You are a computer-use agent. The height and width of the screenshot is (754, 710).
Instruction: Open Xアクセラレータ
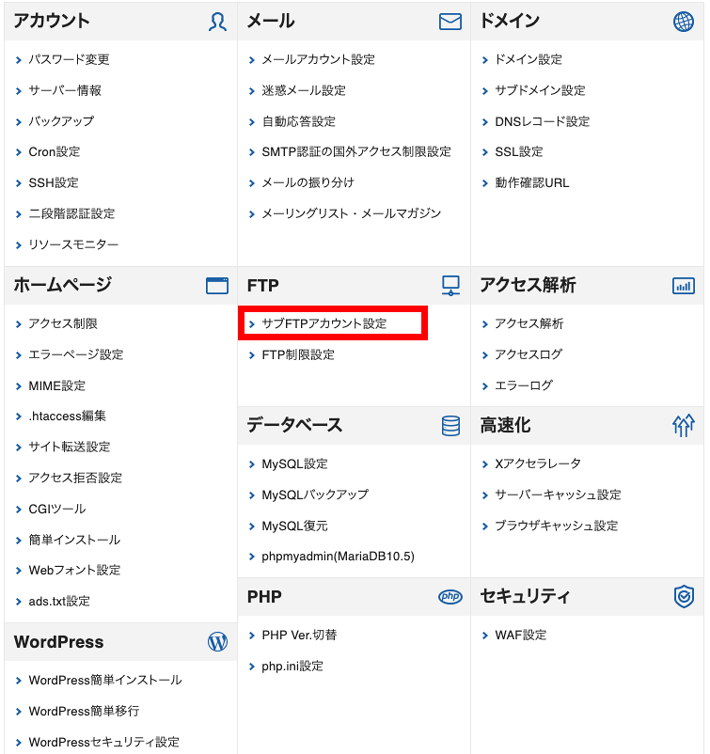[538, 464]
